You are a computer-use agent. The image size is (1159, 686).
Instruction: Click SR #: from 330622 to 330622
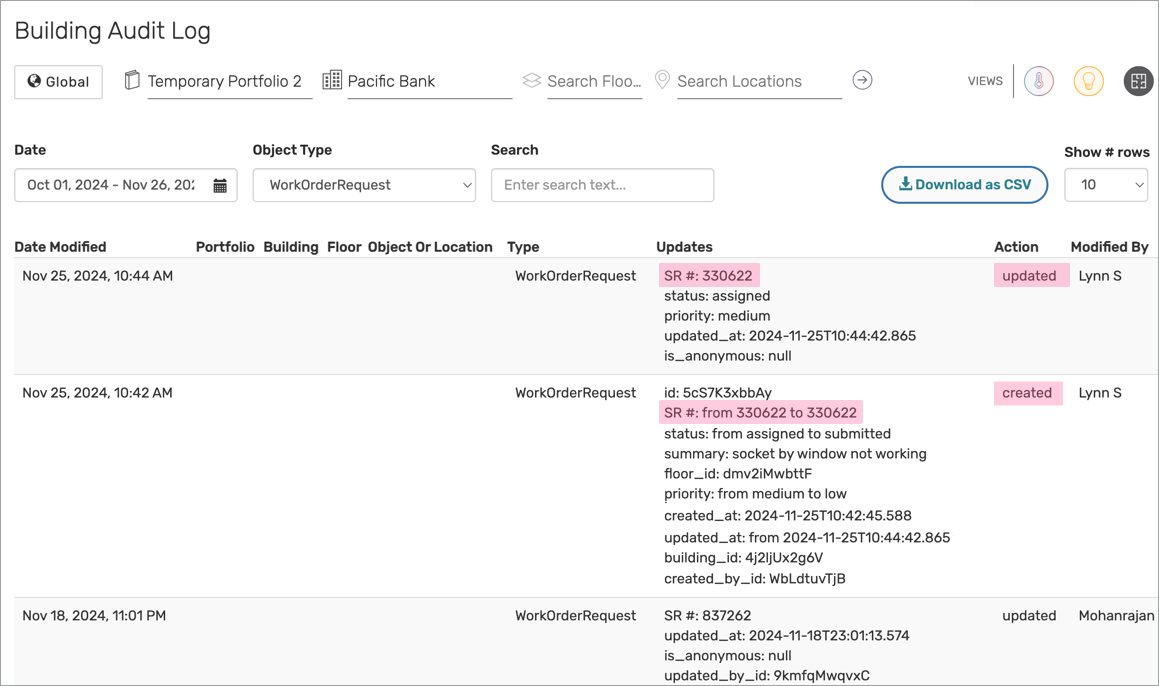[x=761, y=412]
